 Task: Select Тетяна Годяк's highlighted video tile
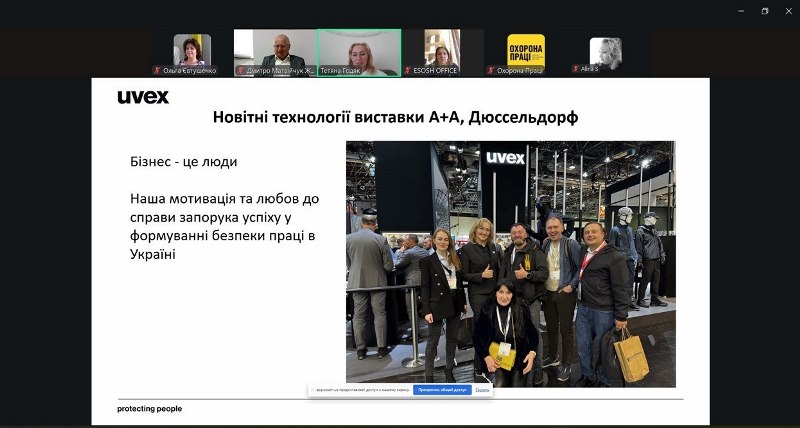(359, 53)
